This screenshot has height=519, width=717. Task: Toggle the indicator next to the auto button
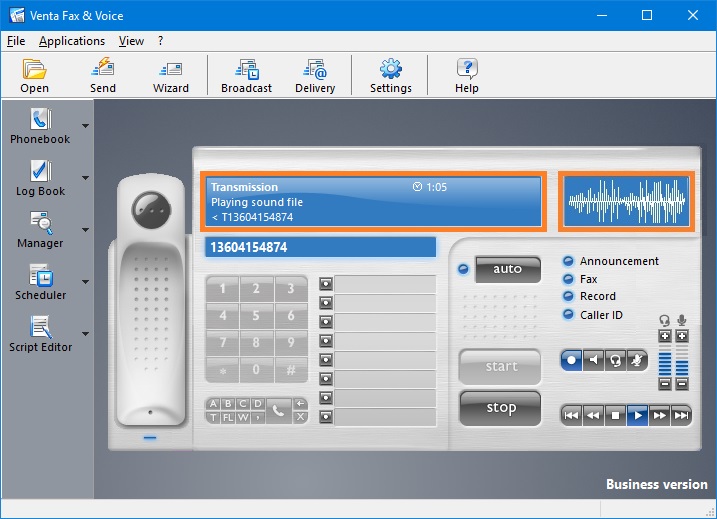(x=463, y=269)
